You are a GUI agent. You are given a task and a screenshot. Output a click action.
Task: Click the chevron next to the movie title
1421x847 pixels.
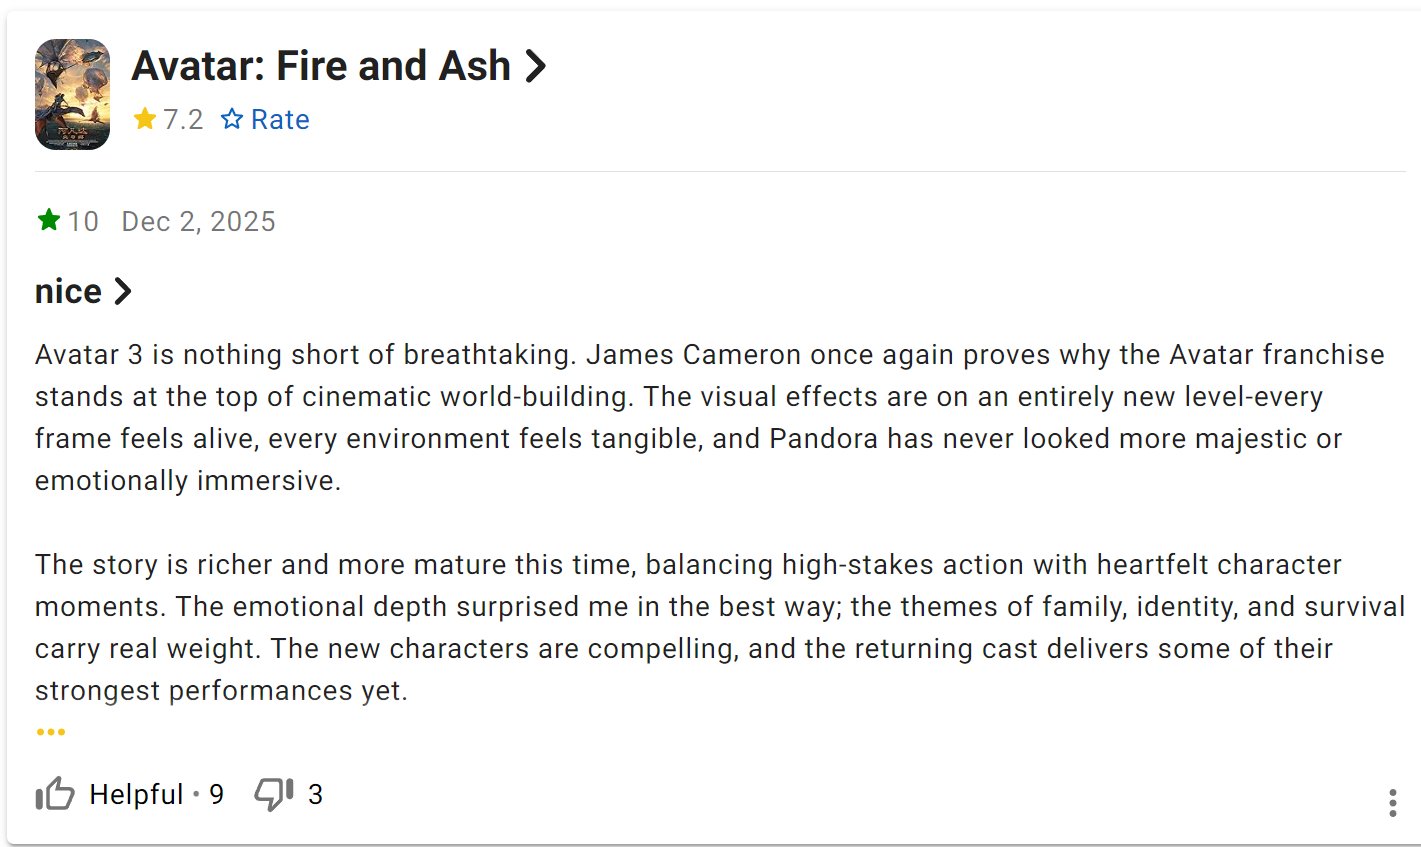click(536, 66)
